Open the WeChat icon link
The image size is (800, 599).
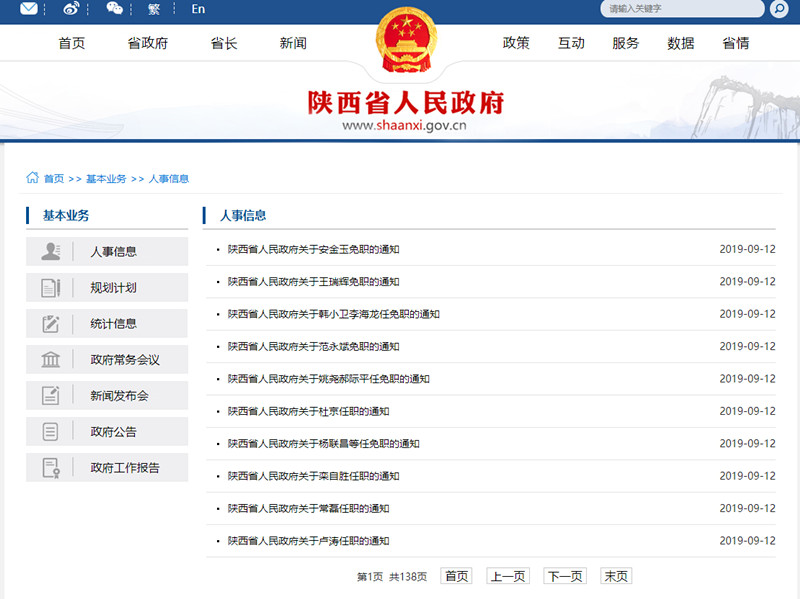(x=115, y=9)
